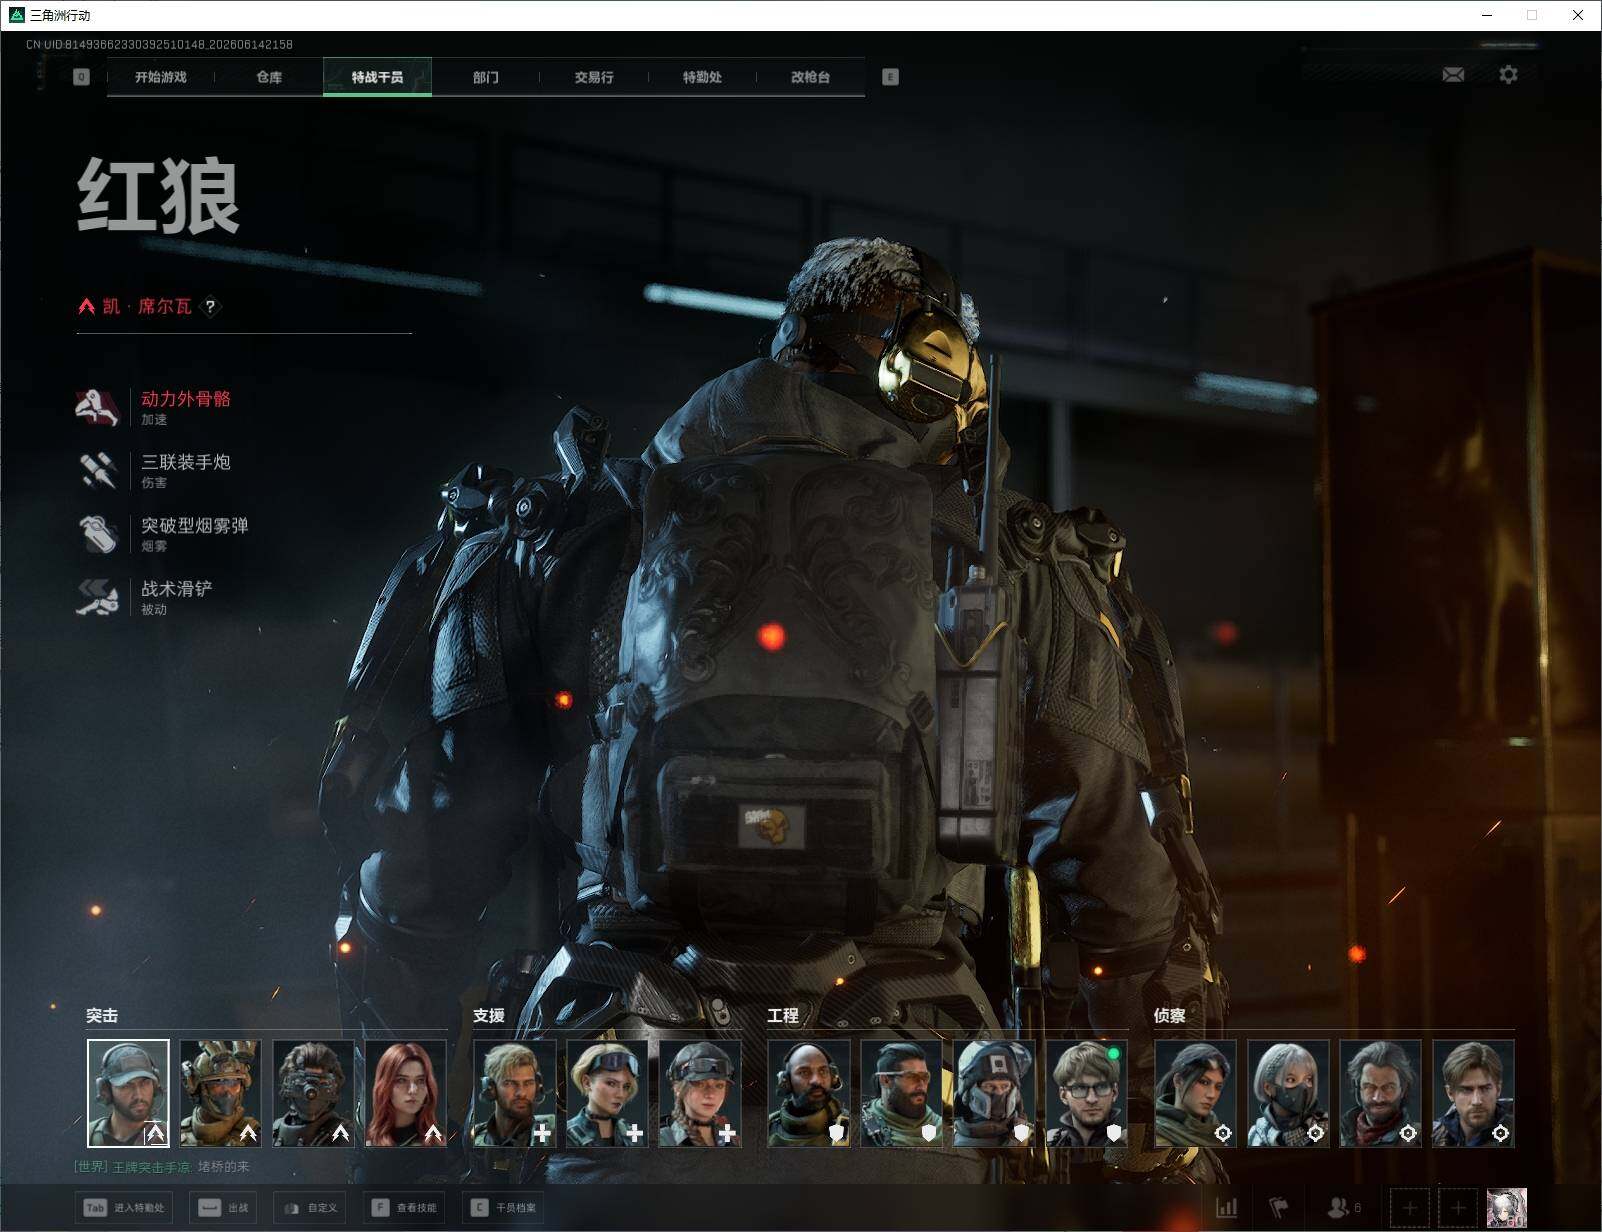The height and width of the screenshot is (1232, 1602).
Task: Open the 特勤处 tab
Action: [702, 77]
